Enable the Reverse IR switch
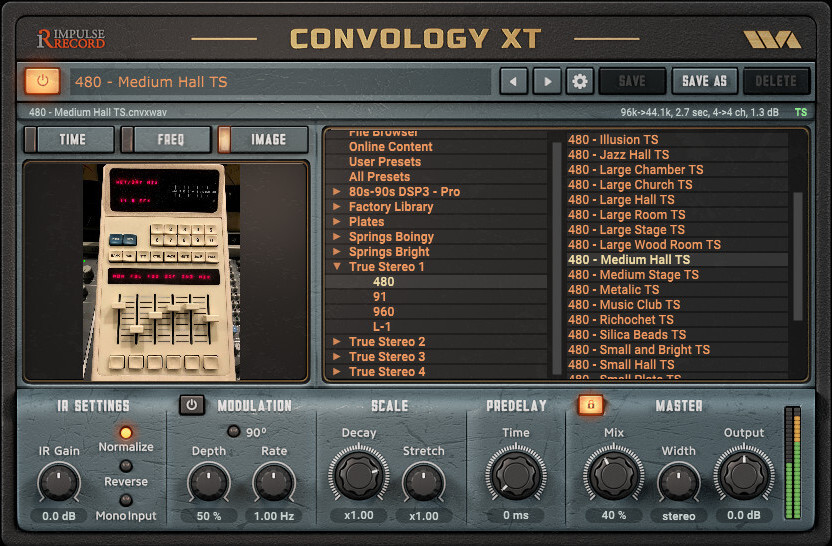 126,466
